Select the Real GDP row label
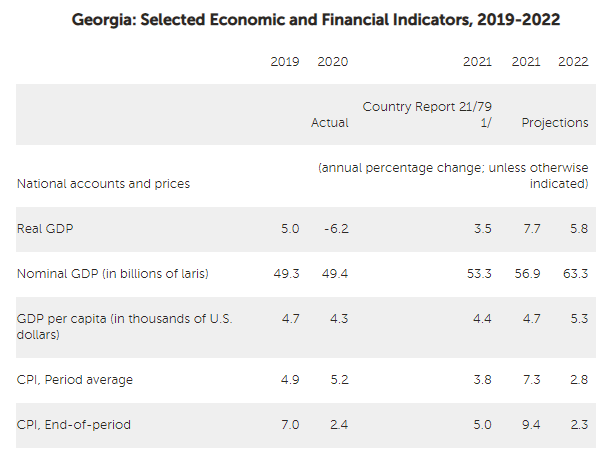 45,229
